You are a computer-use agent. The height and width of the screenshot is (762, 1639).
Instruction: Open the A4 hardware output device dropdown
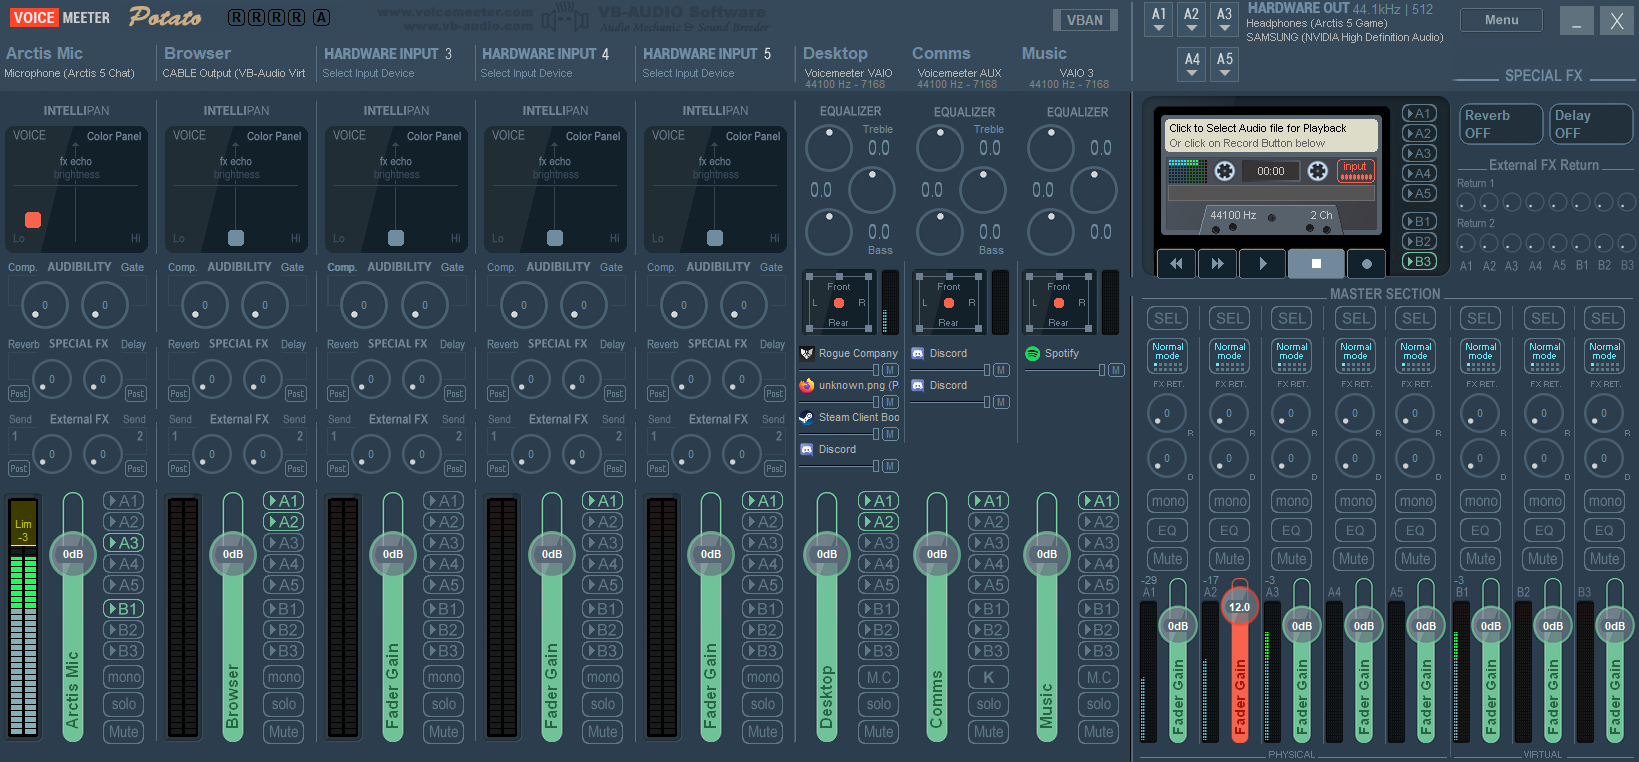(x=1192, y=64)
